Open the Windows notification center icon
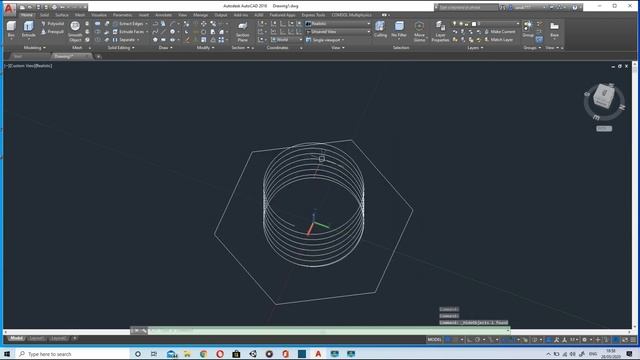Screen dimensions: 640x360 point(629,354)
